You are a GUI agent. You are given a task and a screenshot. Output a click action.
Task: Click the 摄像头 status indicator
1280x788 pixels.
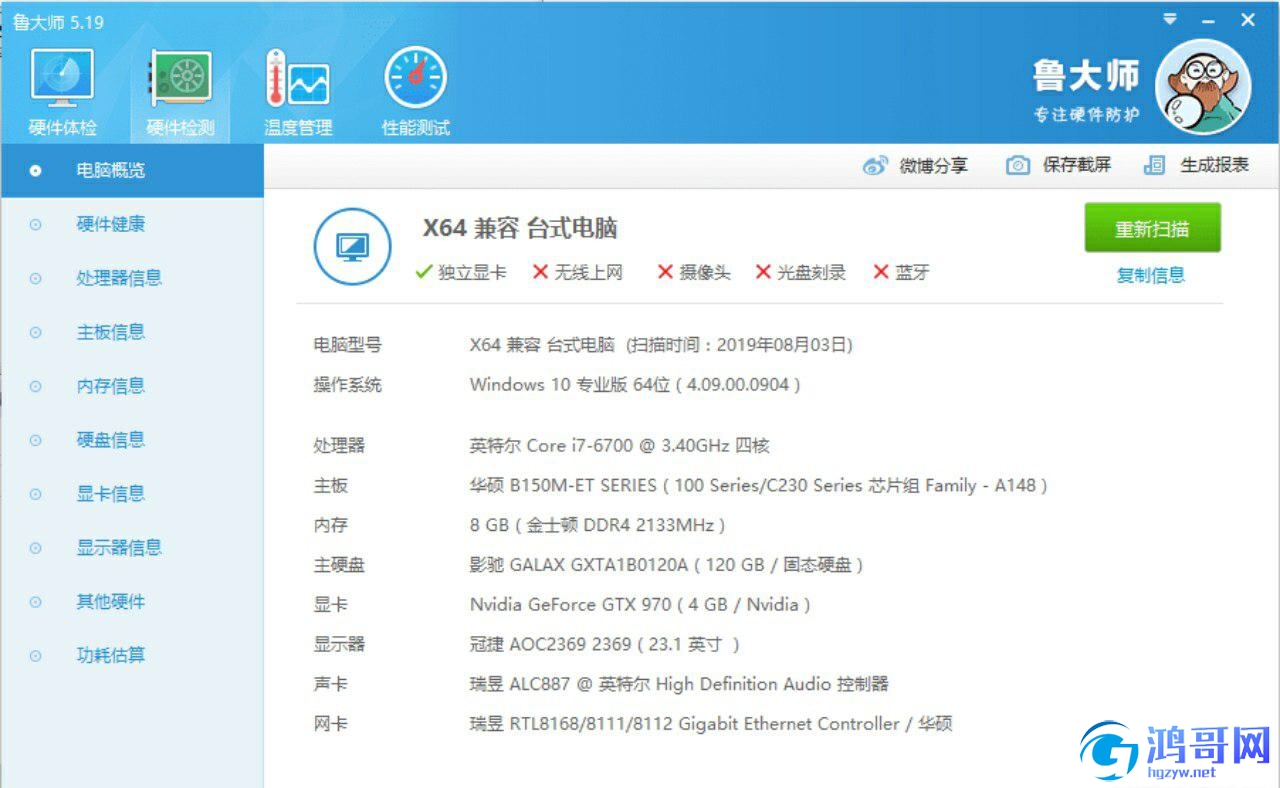(693, 272)
